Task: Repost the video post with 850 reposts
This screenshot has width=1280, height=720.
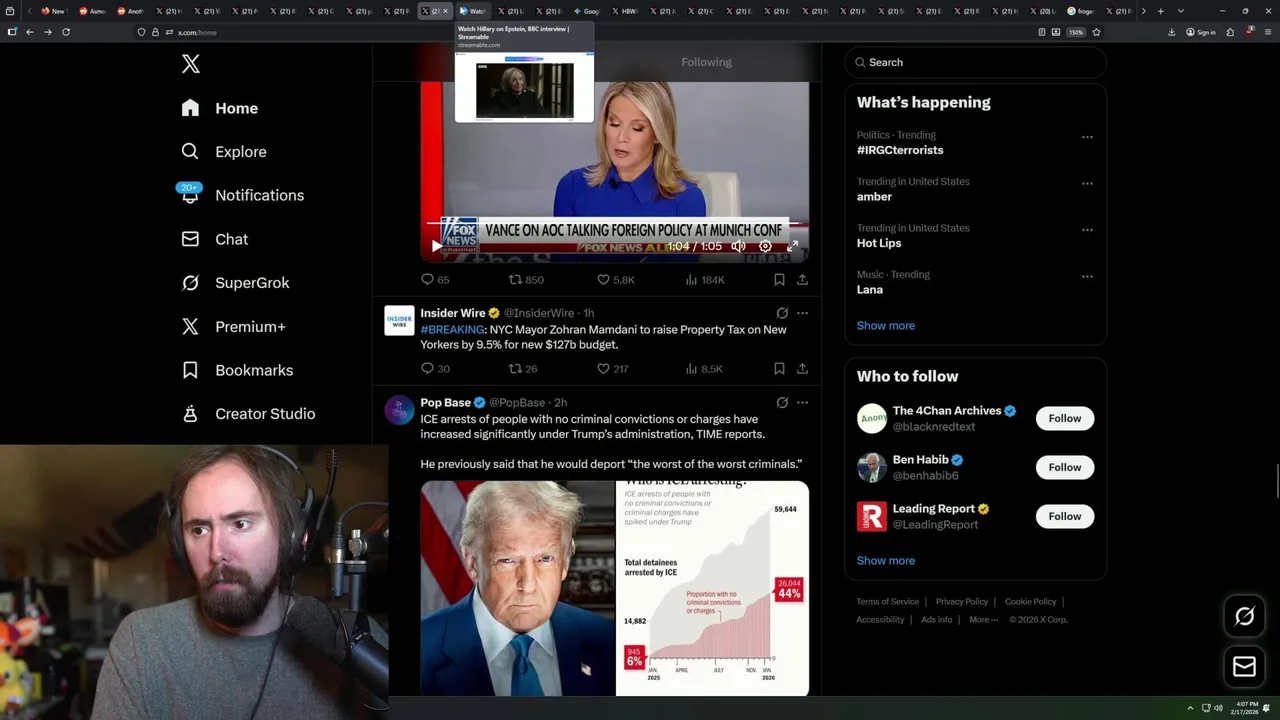Action: 526,280
